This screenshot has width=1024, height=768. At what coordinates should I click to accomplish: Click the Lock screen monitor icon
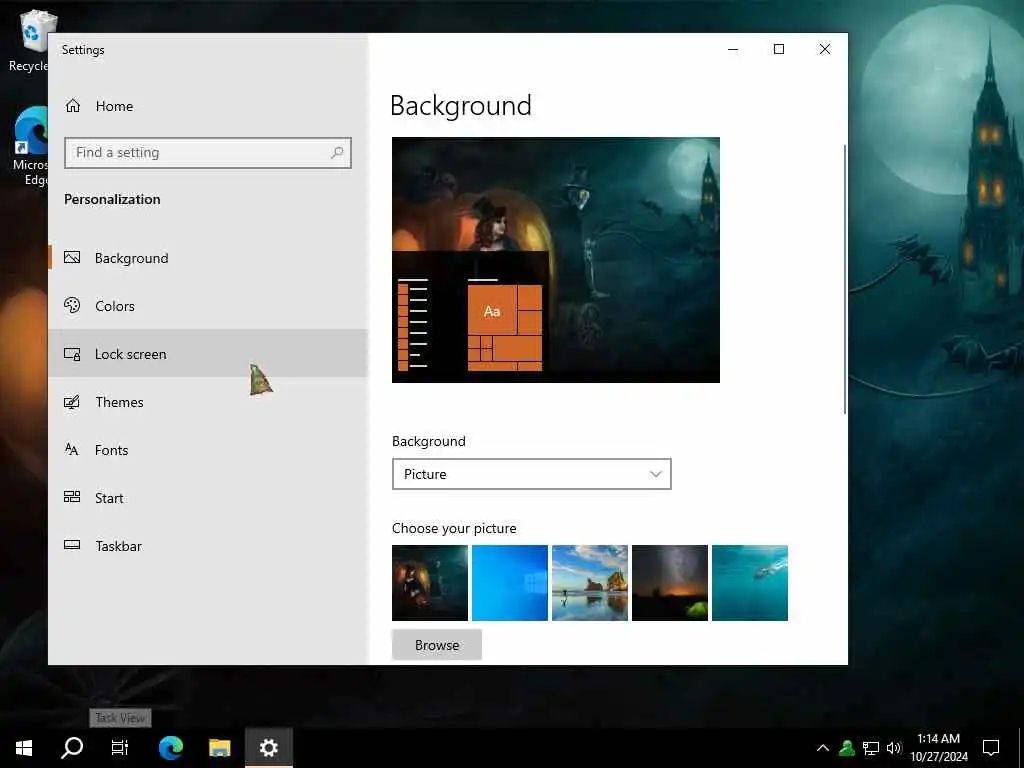(x=72, y=354)
